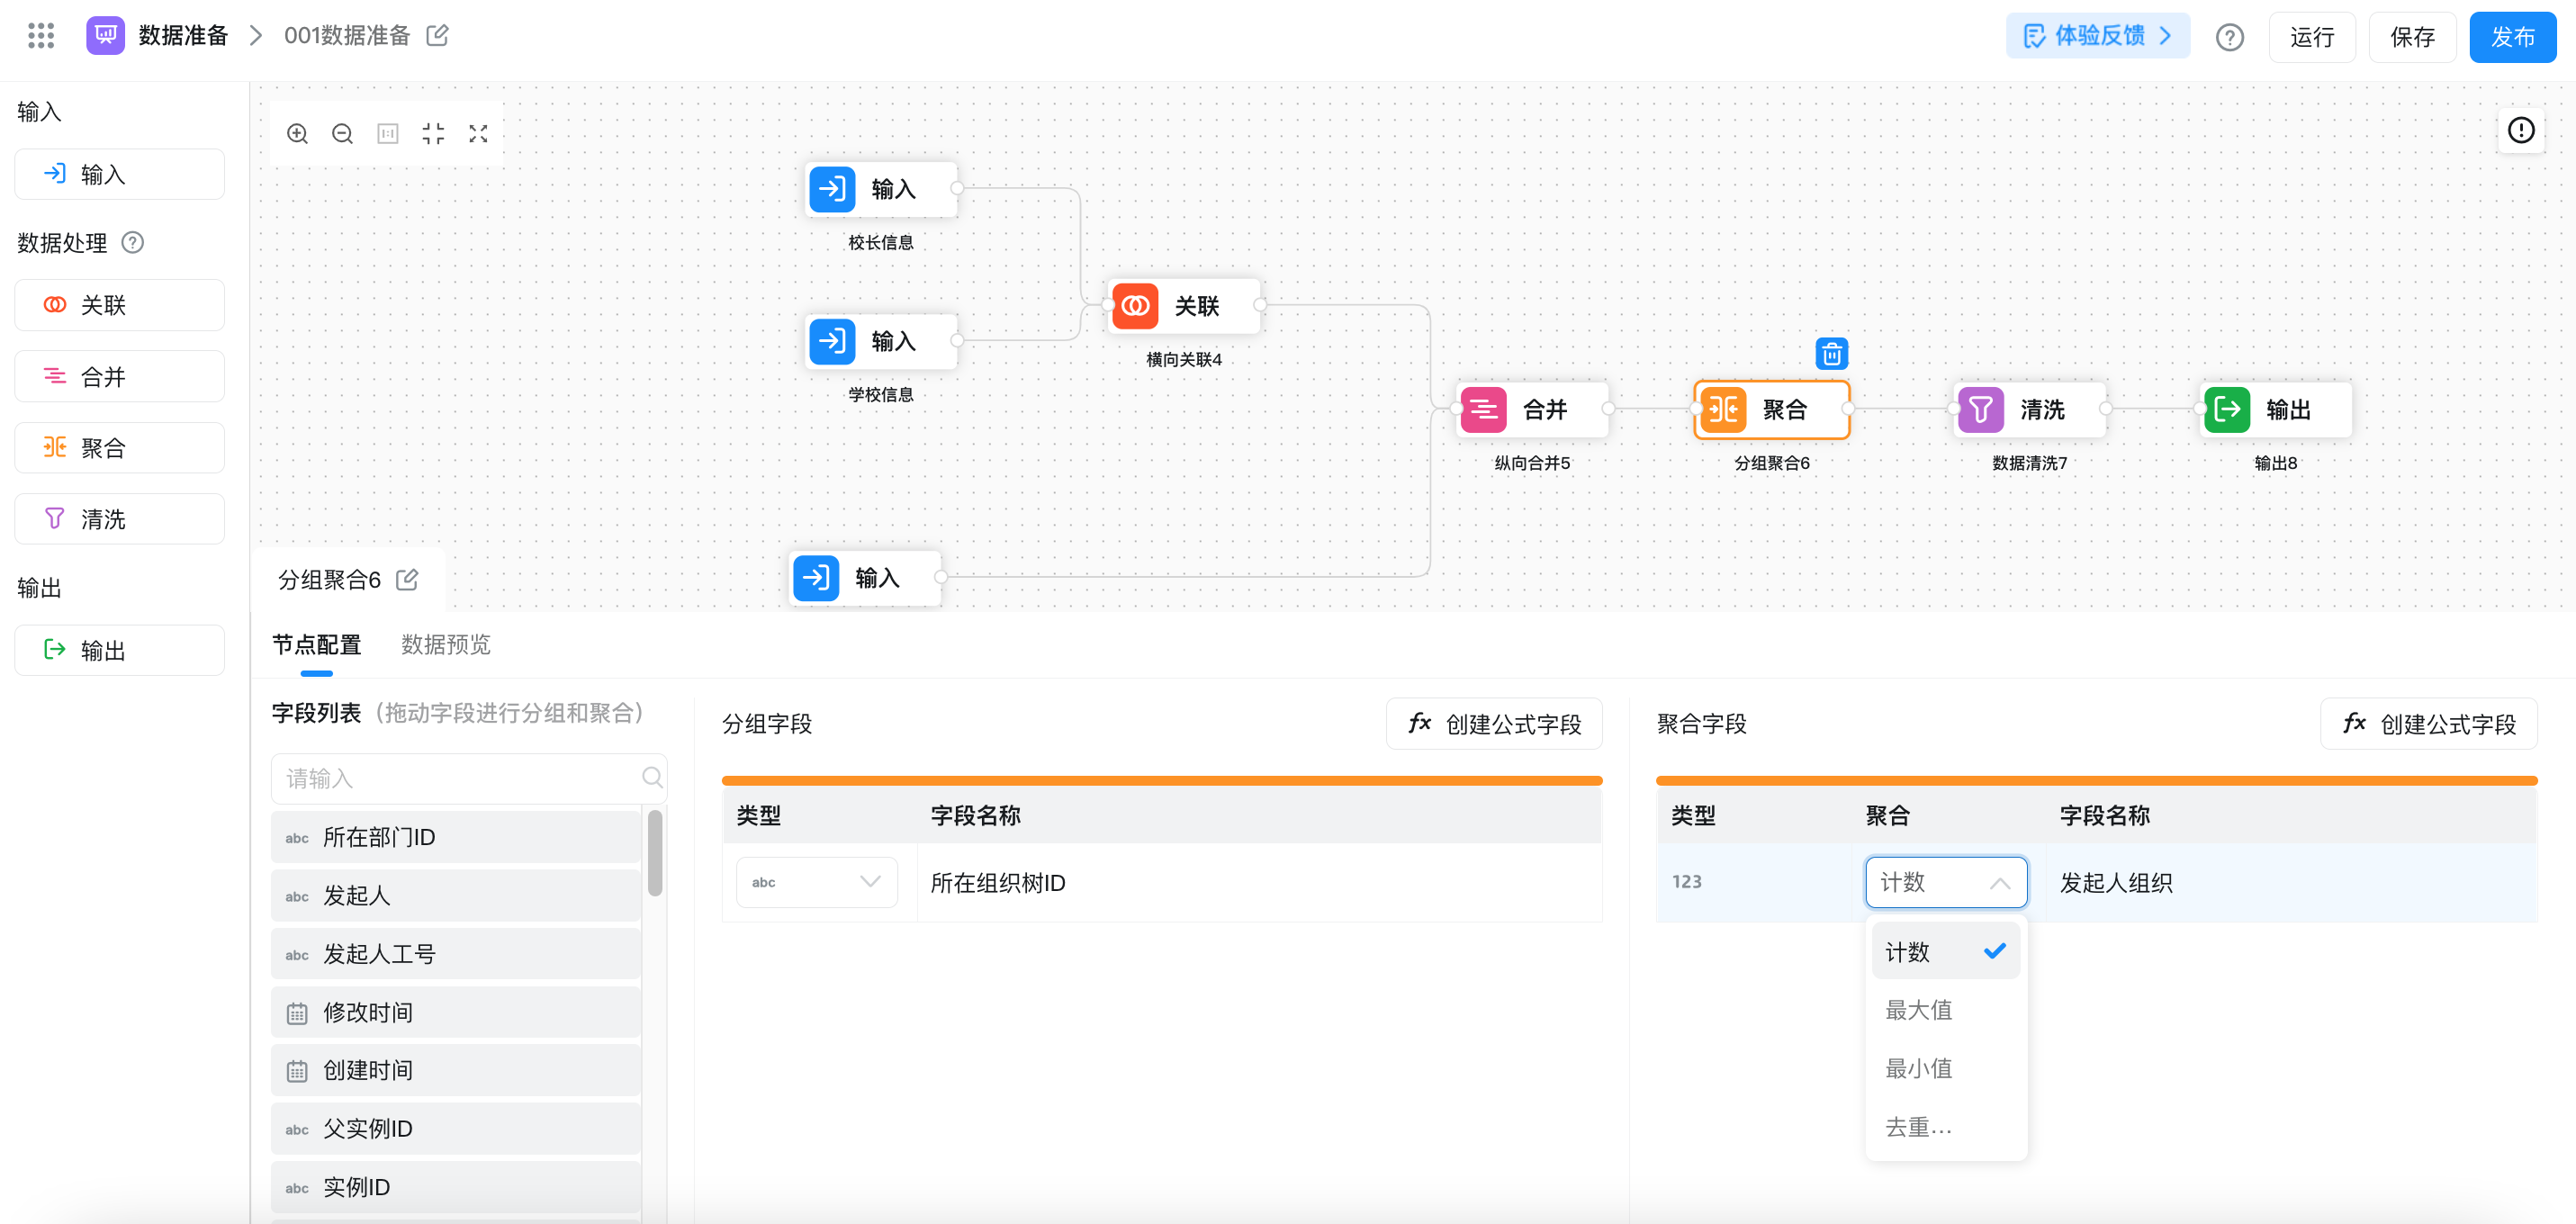The height and width of the screenshot is (1224, 2576).
Task: Click the purple 数据准备 app icon
Action: (105, 36)
